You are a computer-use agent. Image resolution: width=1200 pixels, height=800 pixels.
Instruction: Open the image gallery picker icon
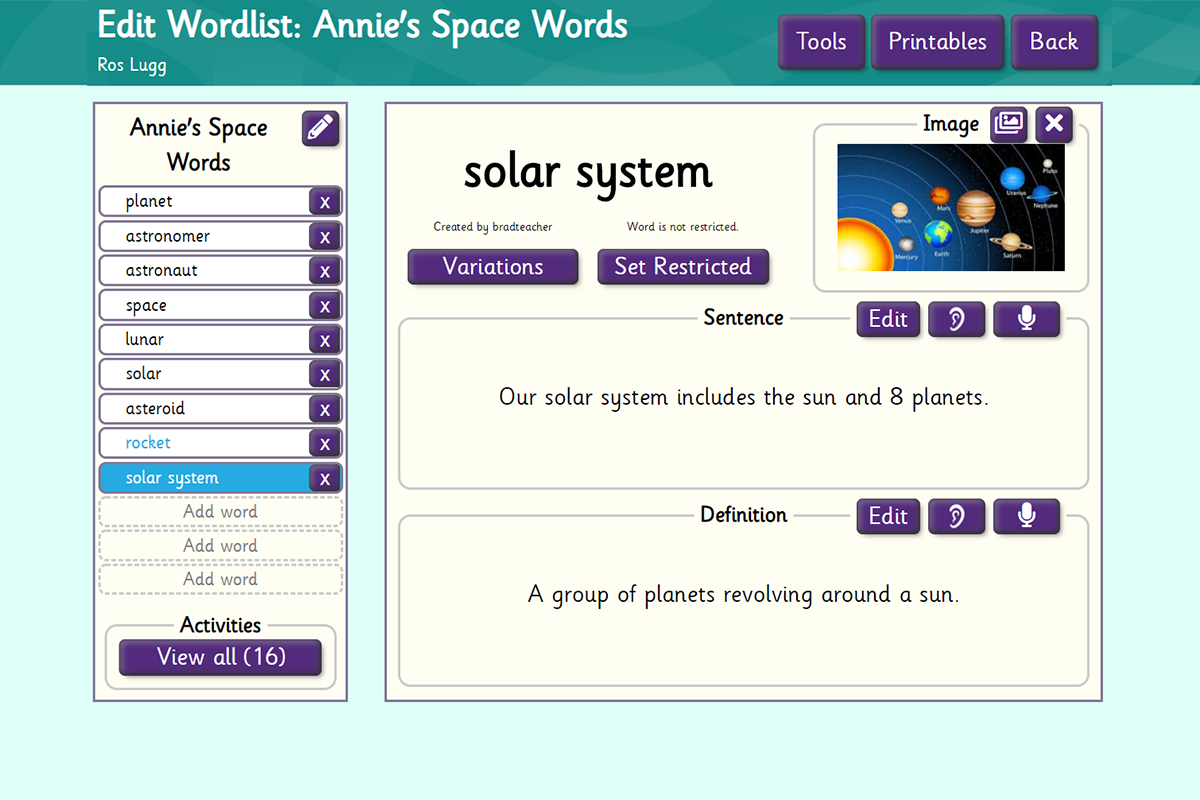1009,124
